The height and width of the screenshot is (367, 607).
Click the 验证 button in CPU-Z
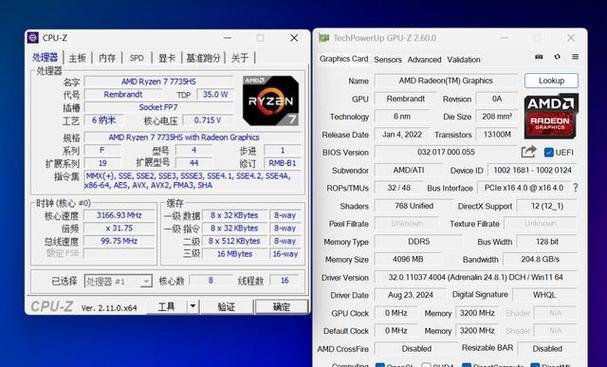click(x=226, y=307)
